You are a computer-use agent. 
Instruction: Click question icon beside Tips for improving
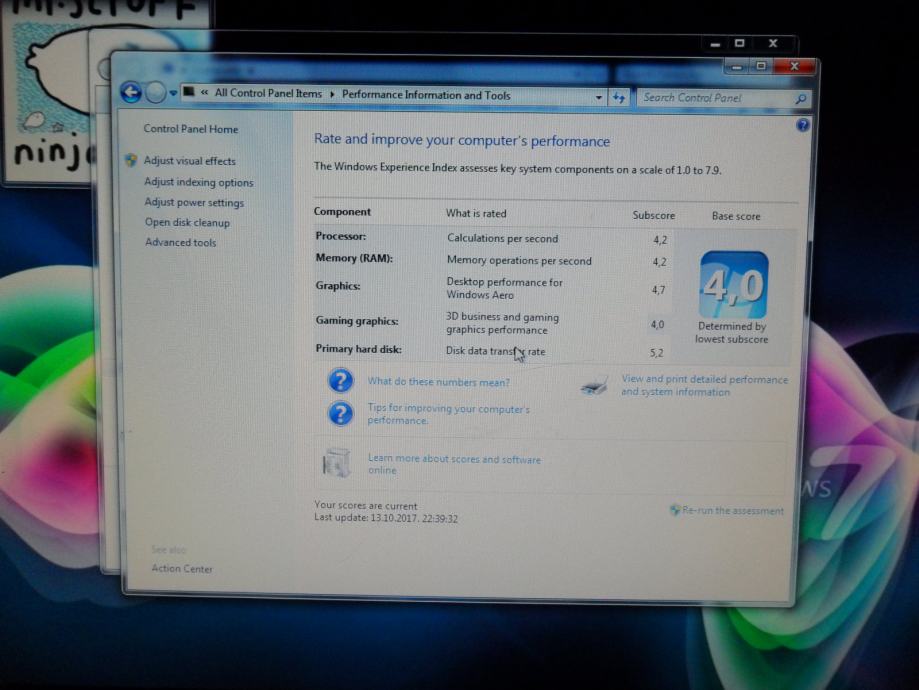[341, 413]
